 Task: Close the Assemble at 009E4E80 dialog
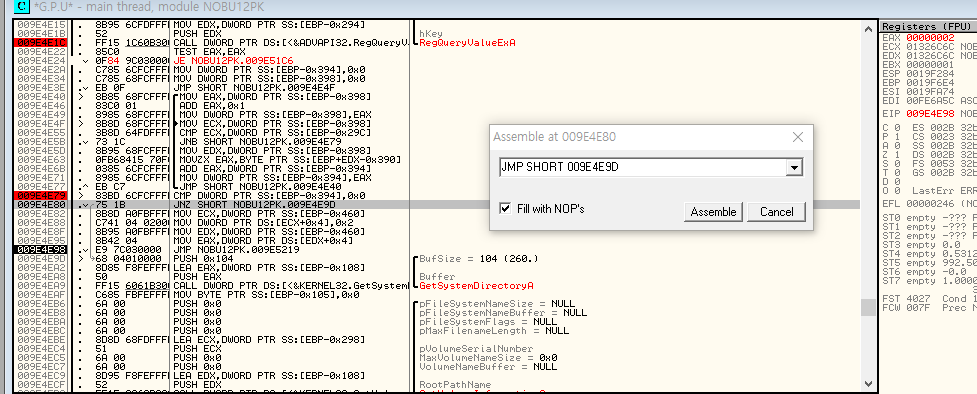pos(798,137)
